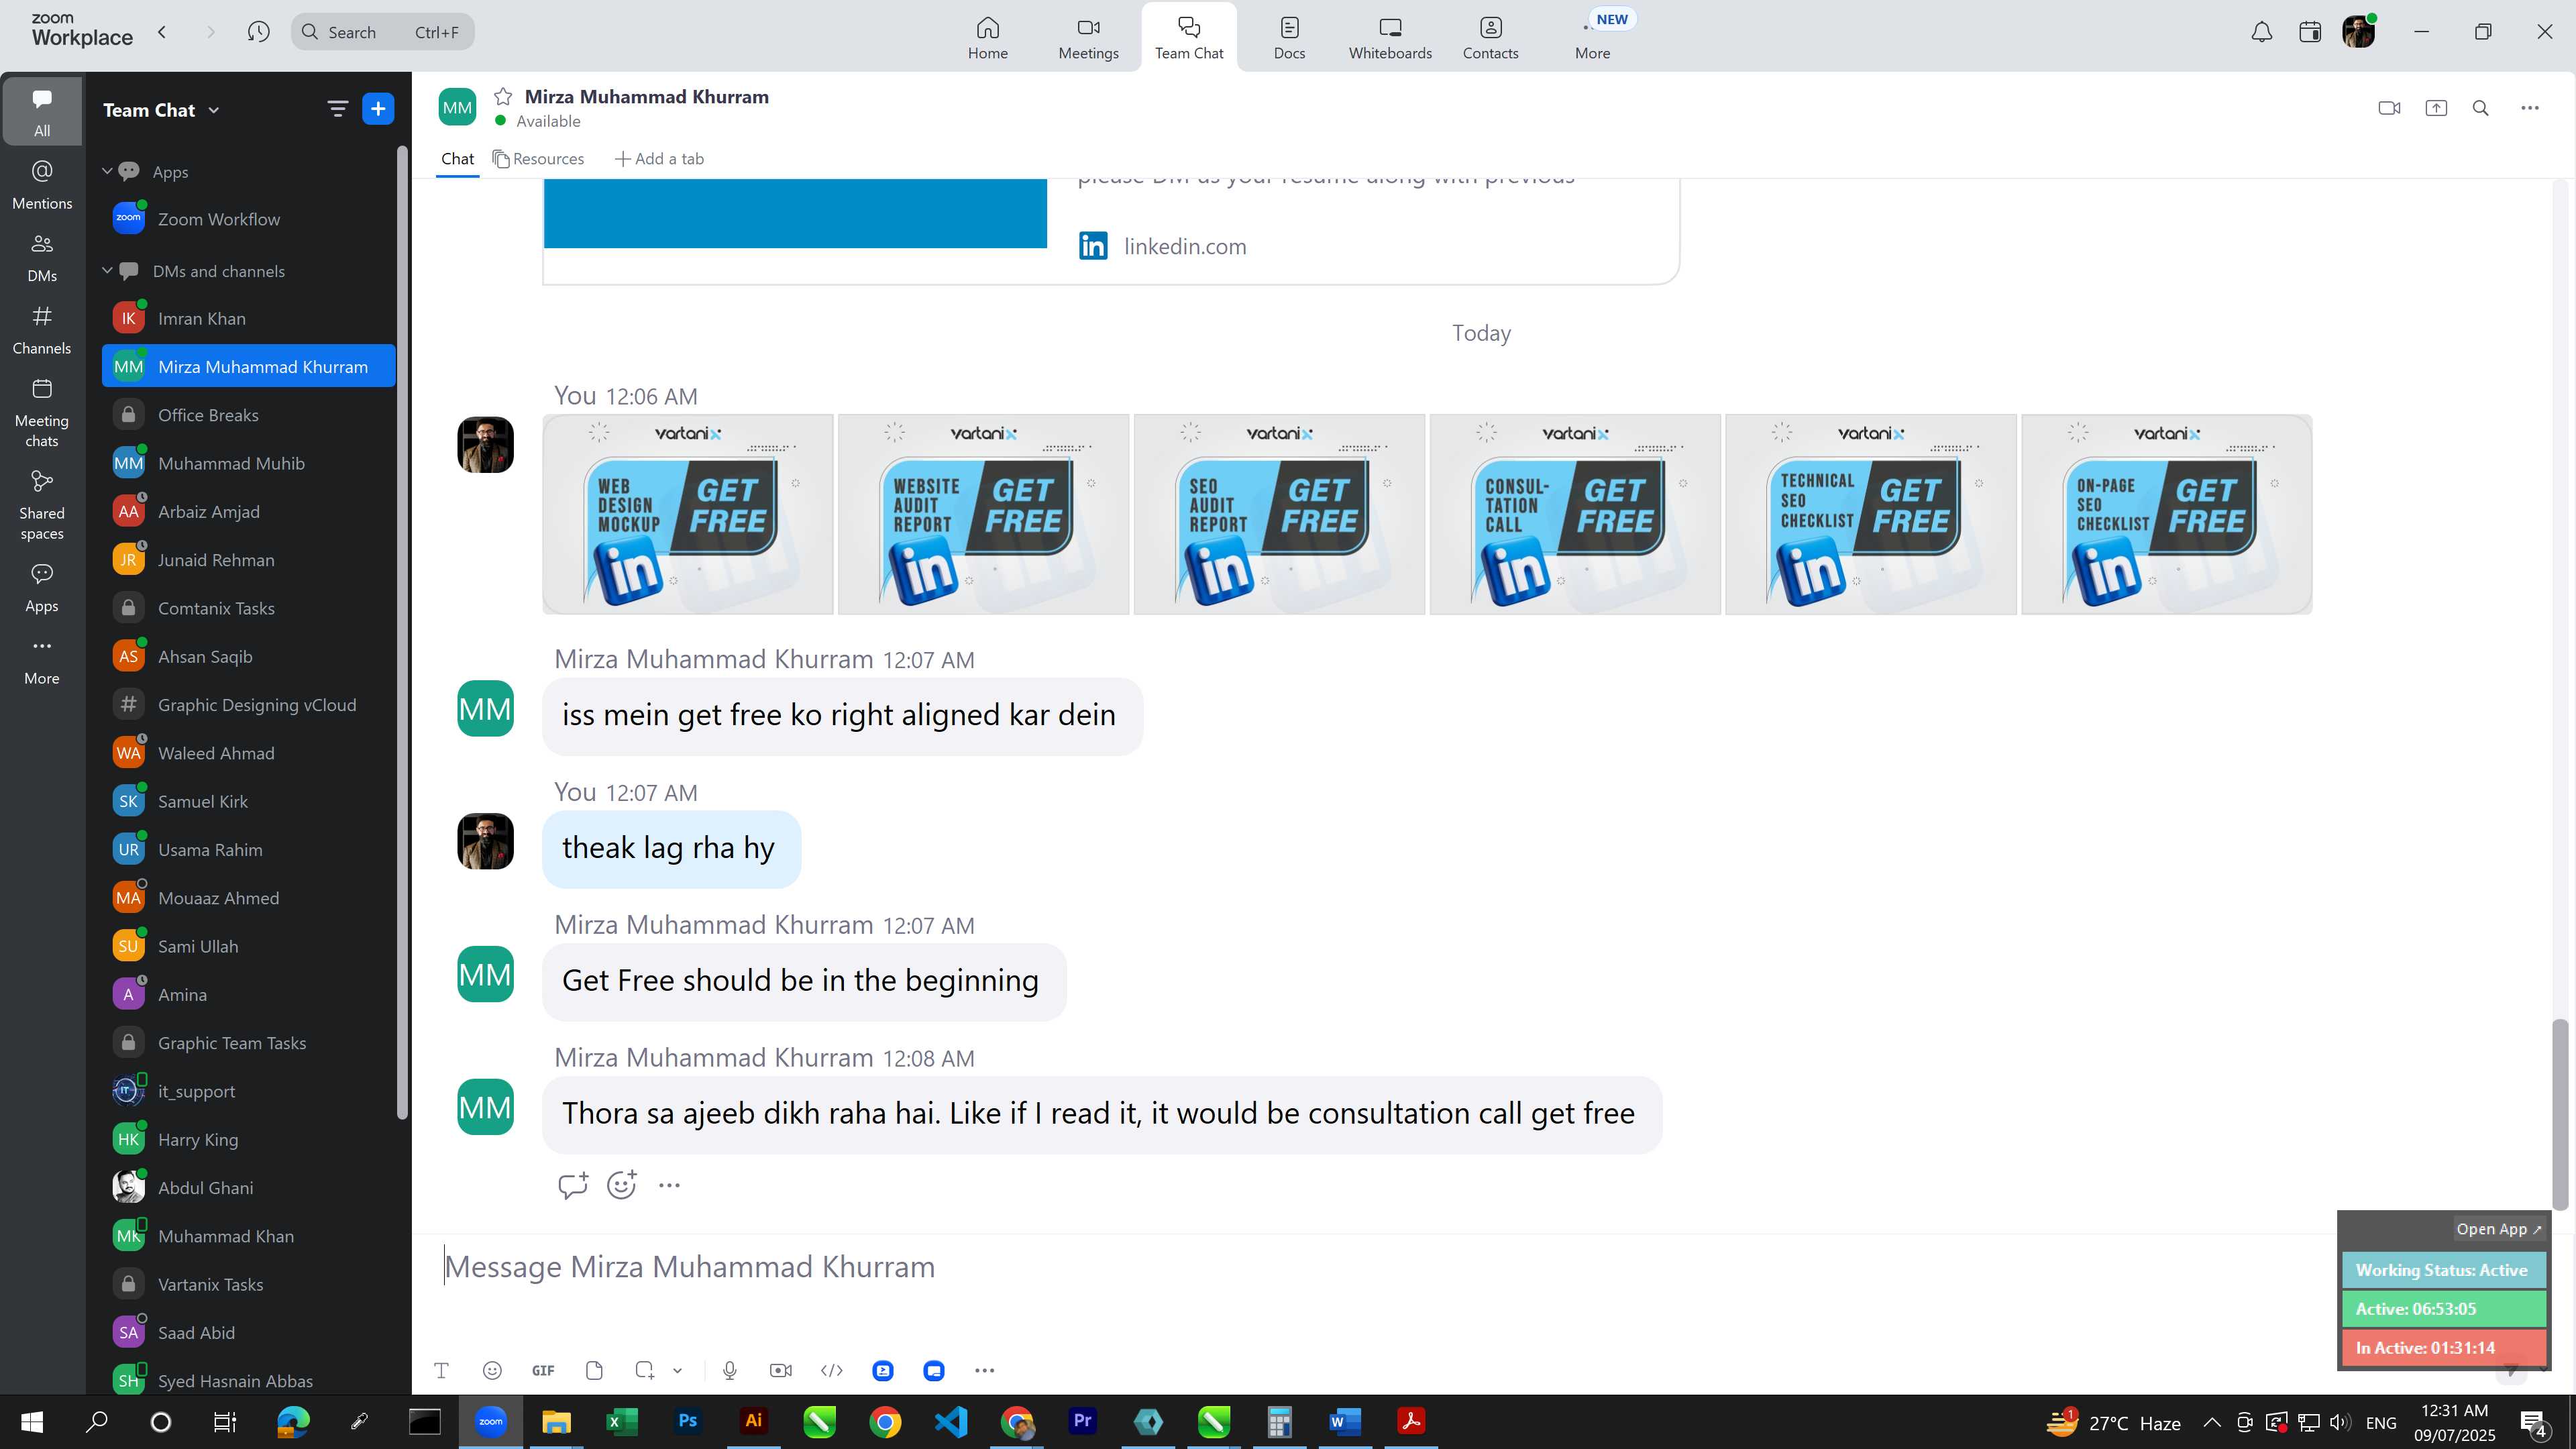Expand screenshot options dropdown arrow

tap(677, 1371)
